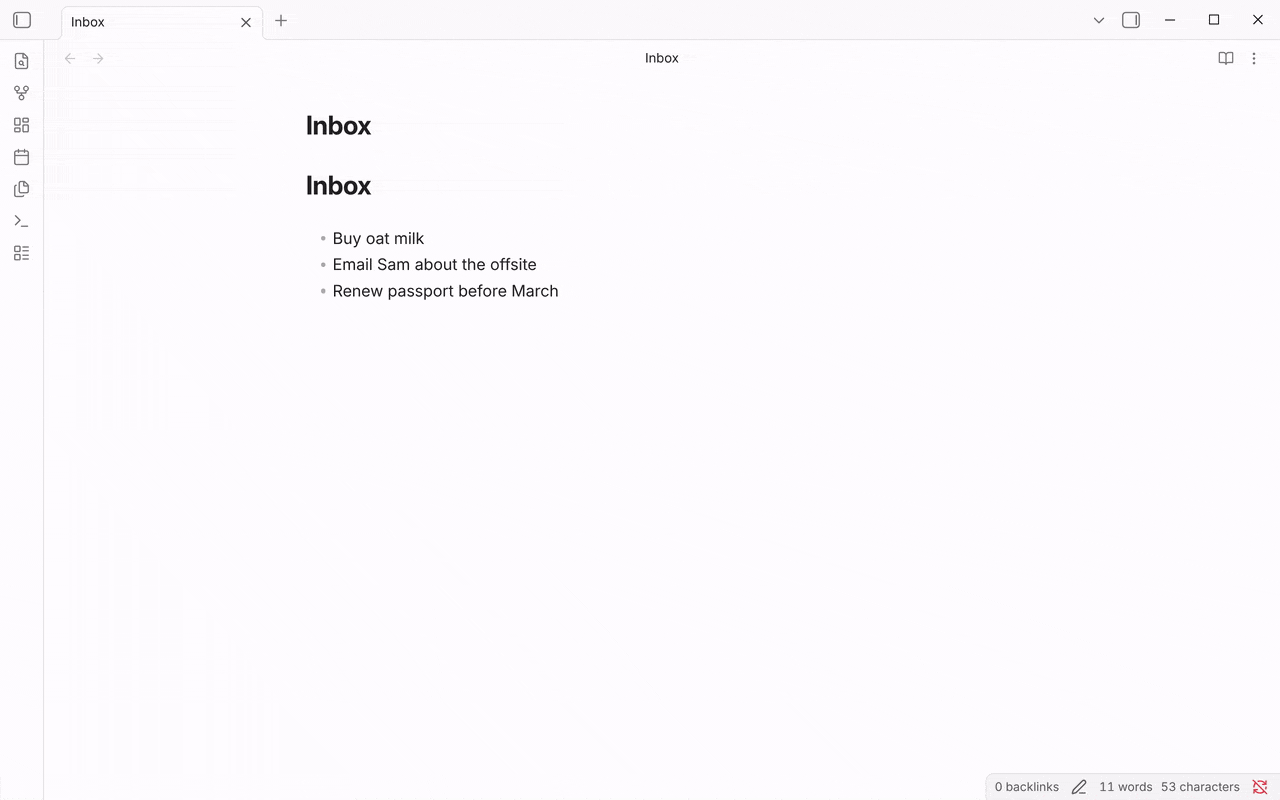The image size is (1280, 800).
Task: Click "Email Sam about the offsite" item
Action: point(434,264)
